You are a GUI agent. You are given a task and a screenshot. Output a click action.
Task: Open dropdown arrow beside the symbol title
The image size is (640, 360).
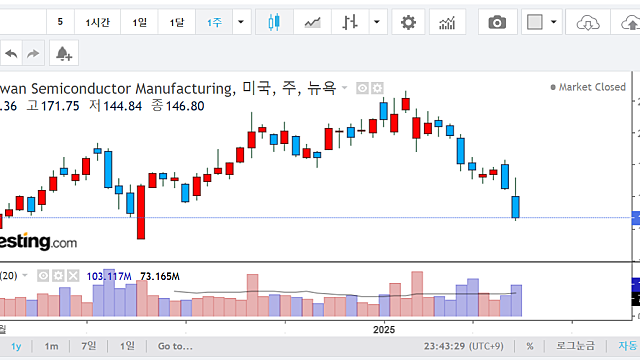344,88
